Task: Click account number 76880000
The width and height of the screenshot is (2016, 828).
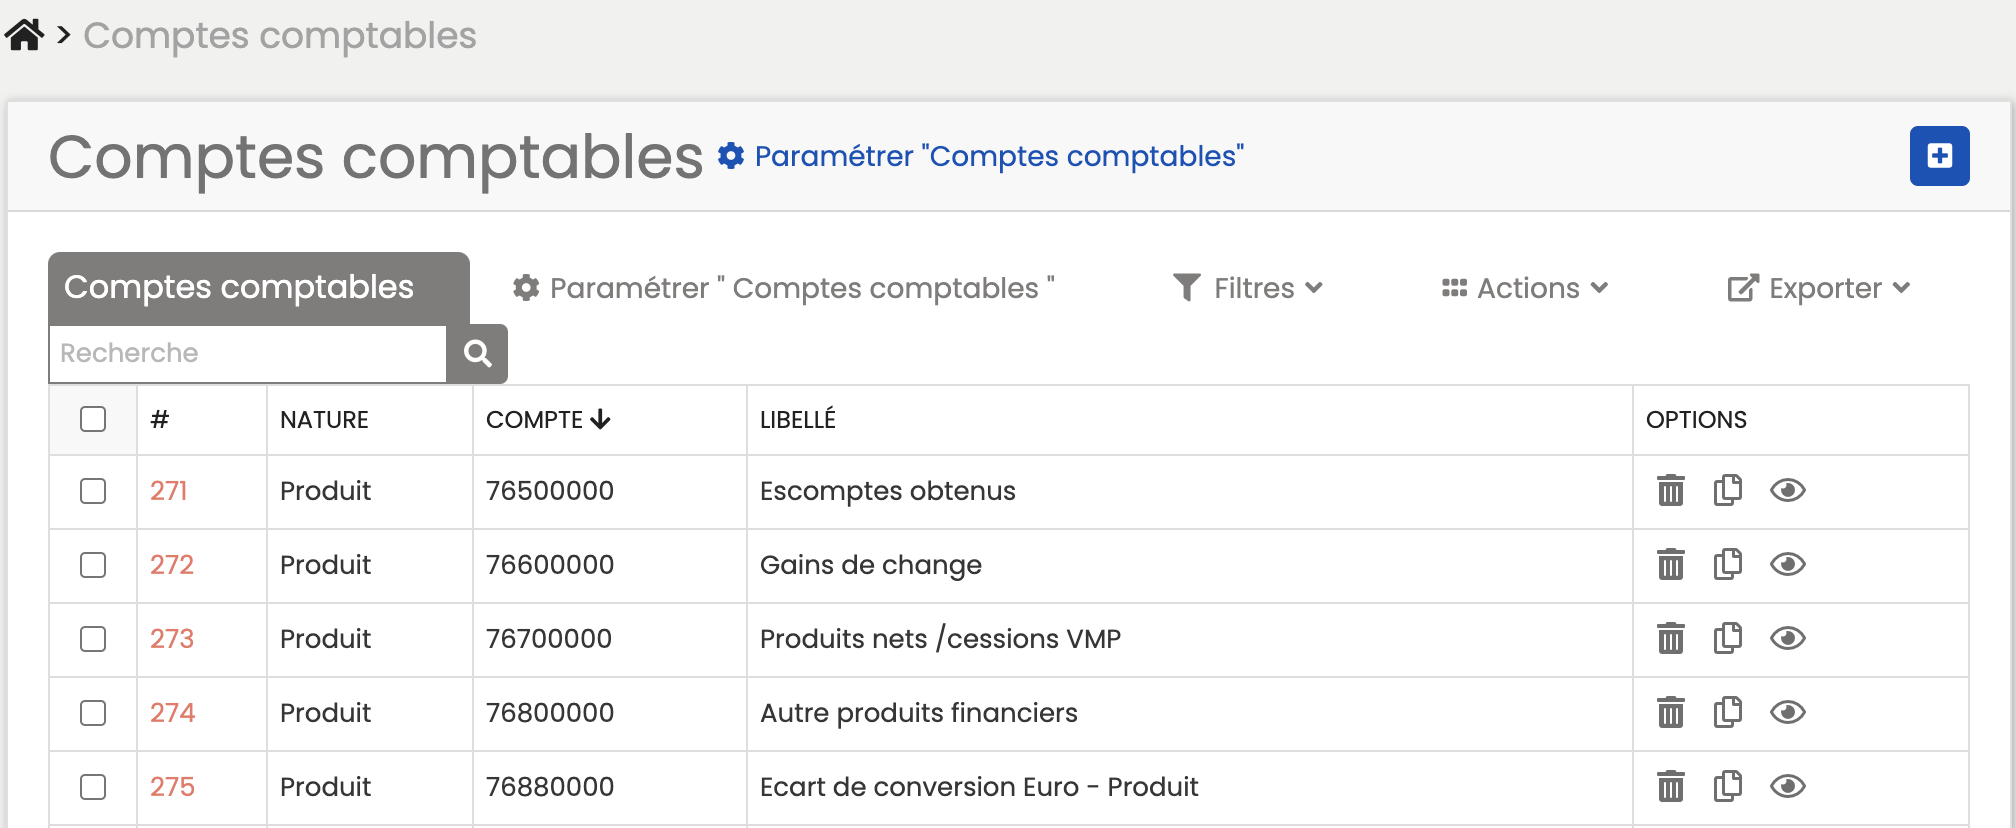Action: coord(550,787)
